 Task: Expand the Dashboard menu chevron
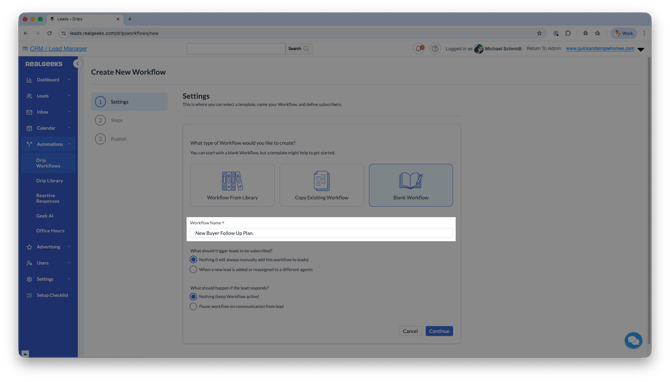[x=69, y=80]
